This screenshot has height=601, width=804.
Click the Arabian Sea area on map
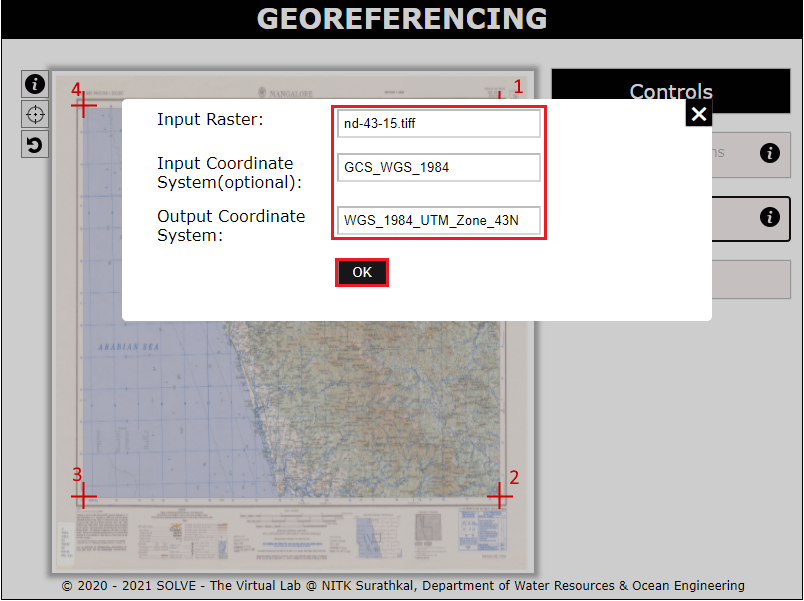(128, 347)
